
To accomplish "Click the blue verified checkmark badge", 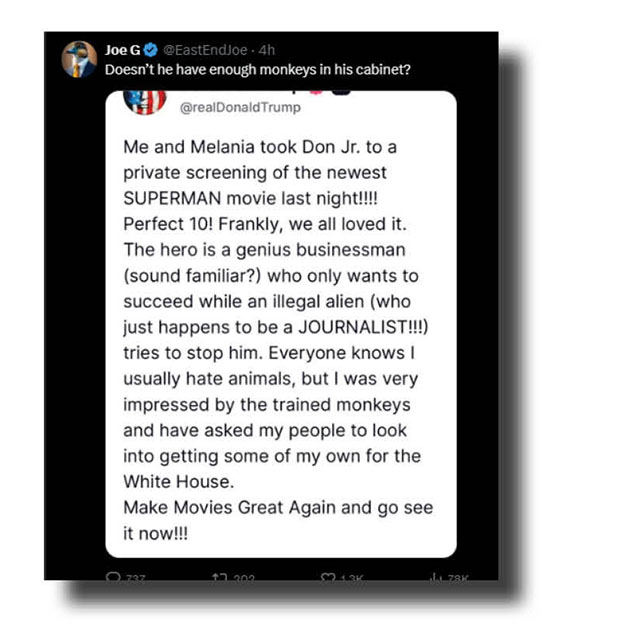I will pyautogui.click(x=151, y=50).
